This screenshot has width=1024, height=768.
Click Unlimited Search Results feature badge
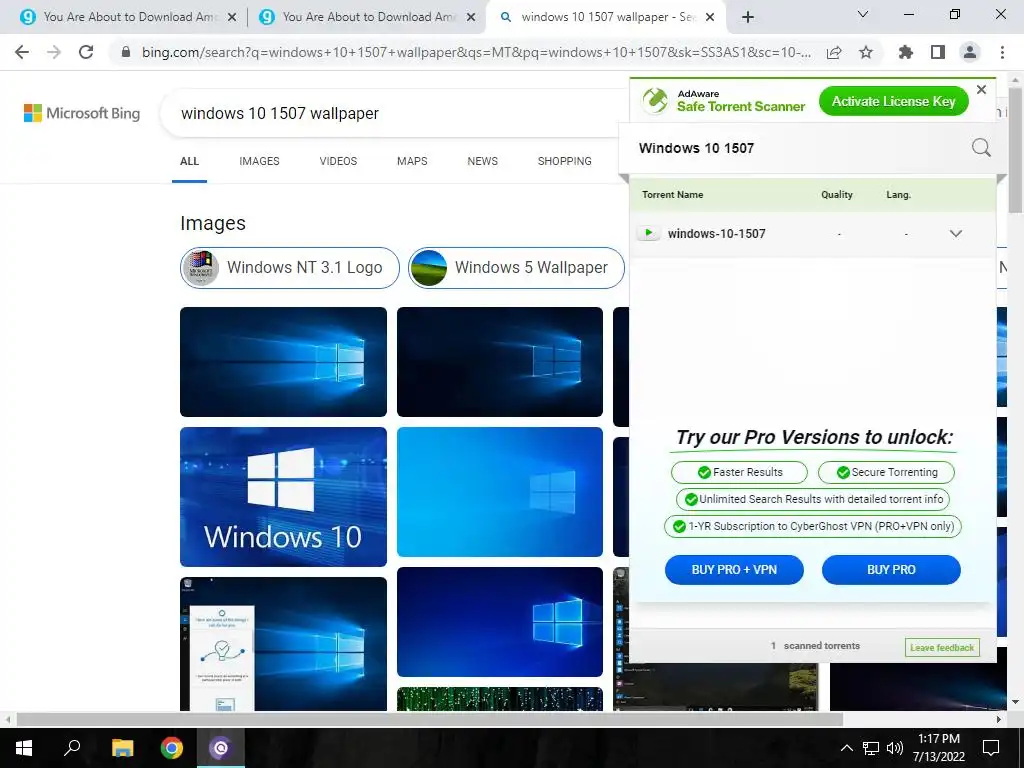[x=813, y=500]
